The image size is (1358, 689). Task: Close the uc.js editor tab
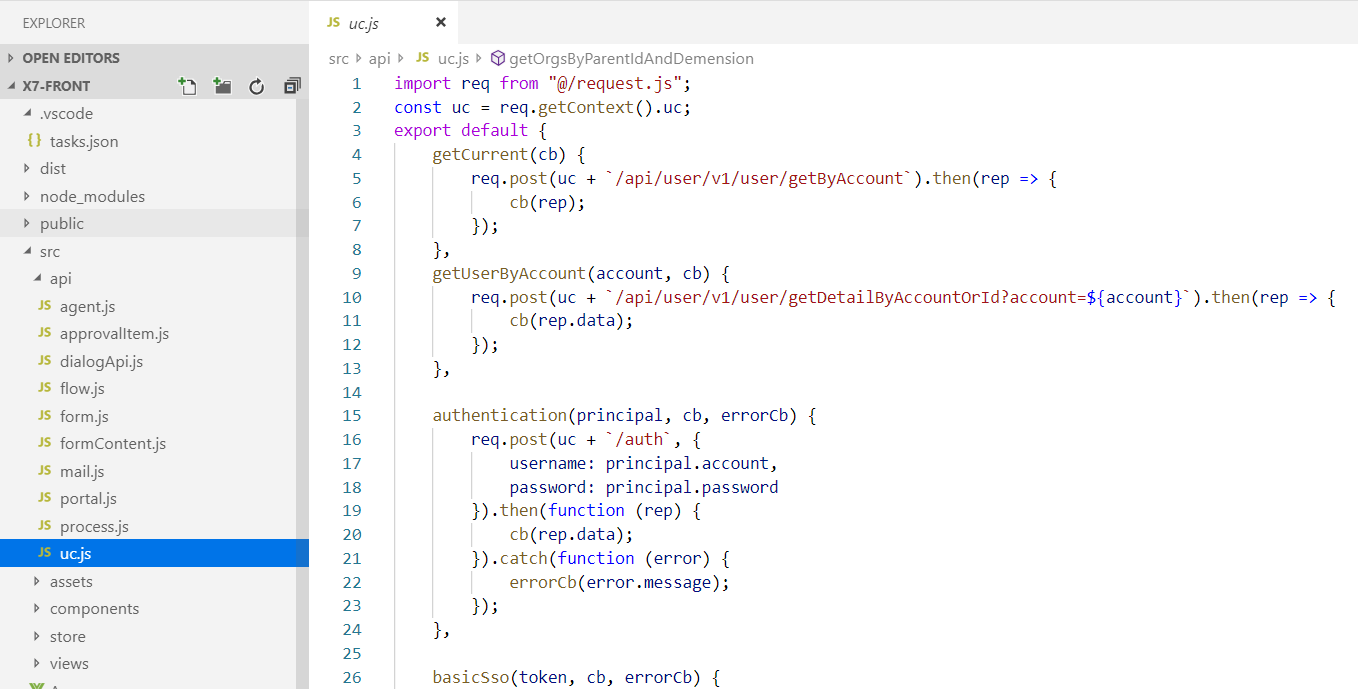click(x=441, y=22)
